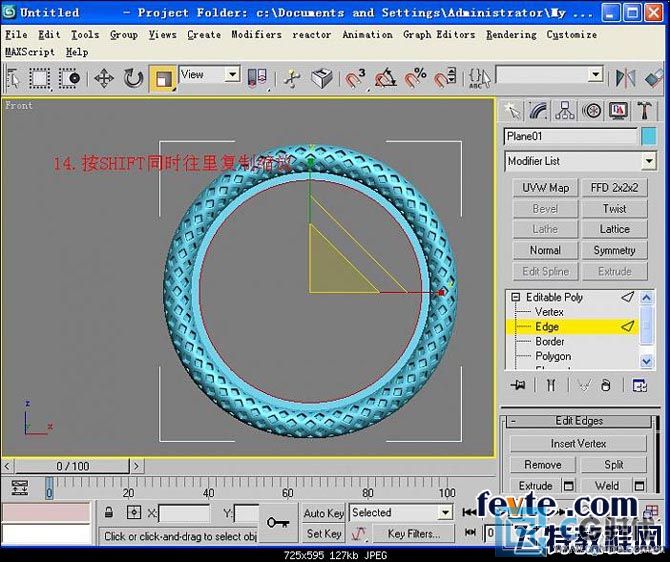Click the Mirror tool icon
Image resolution: width=670 pixels, height=562 pixels.
(625, 79)
